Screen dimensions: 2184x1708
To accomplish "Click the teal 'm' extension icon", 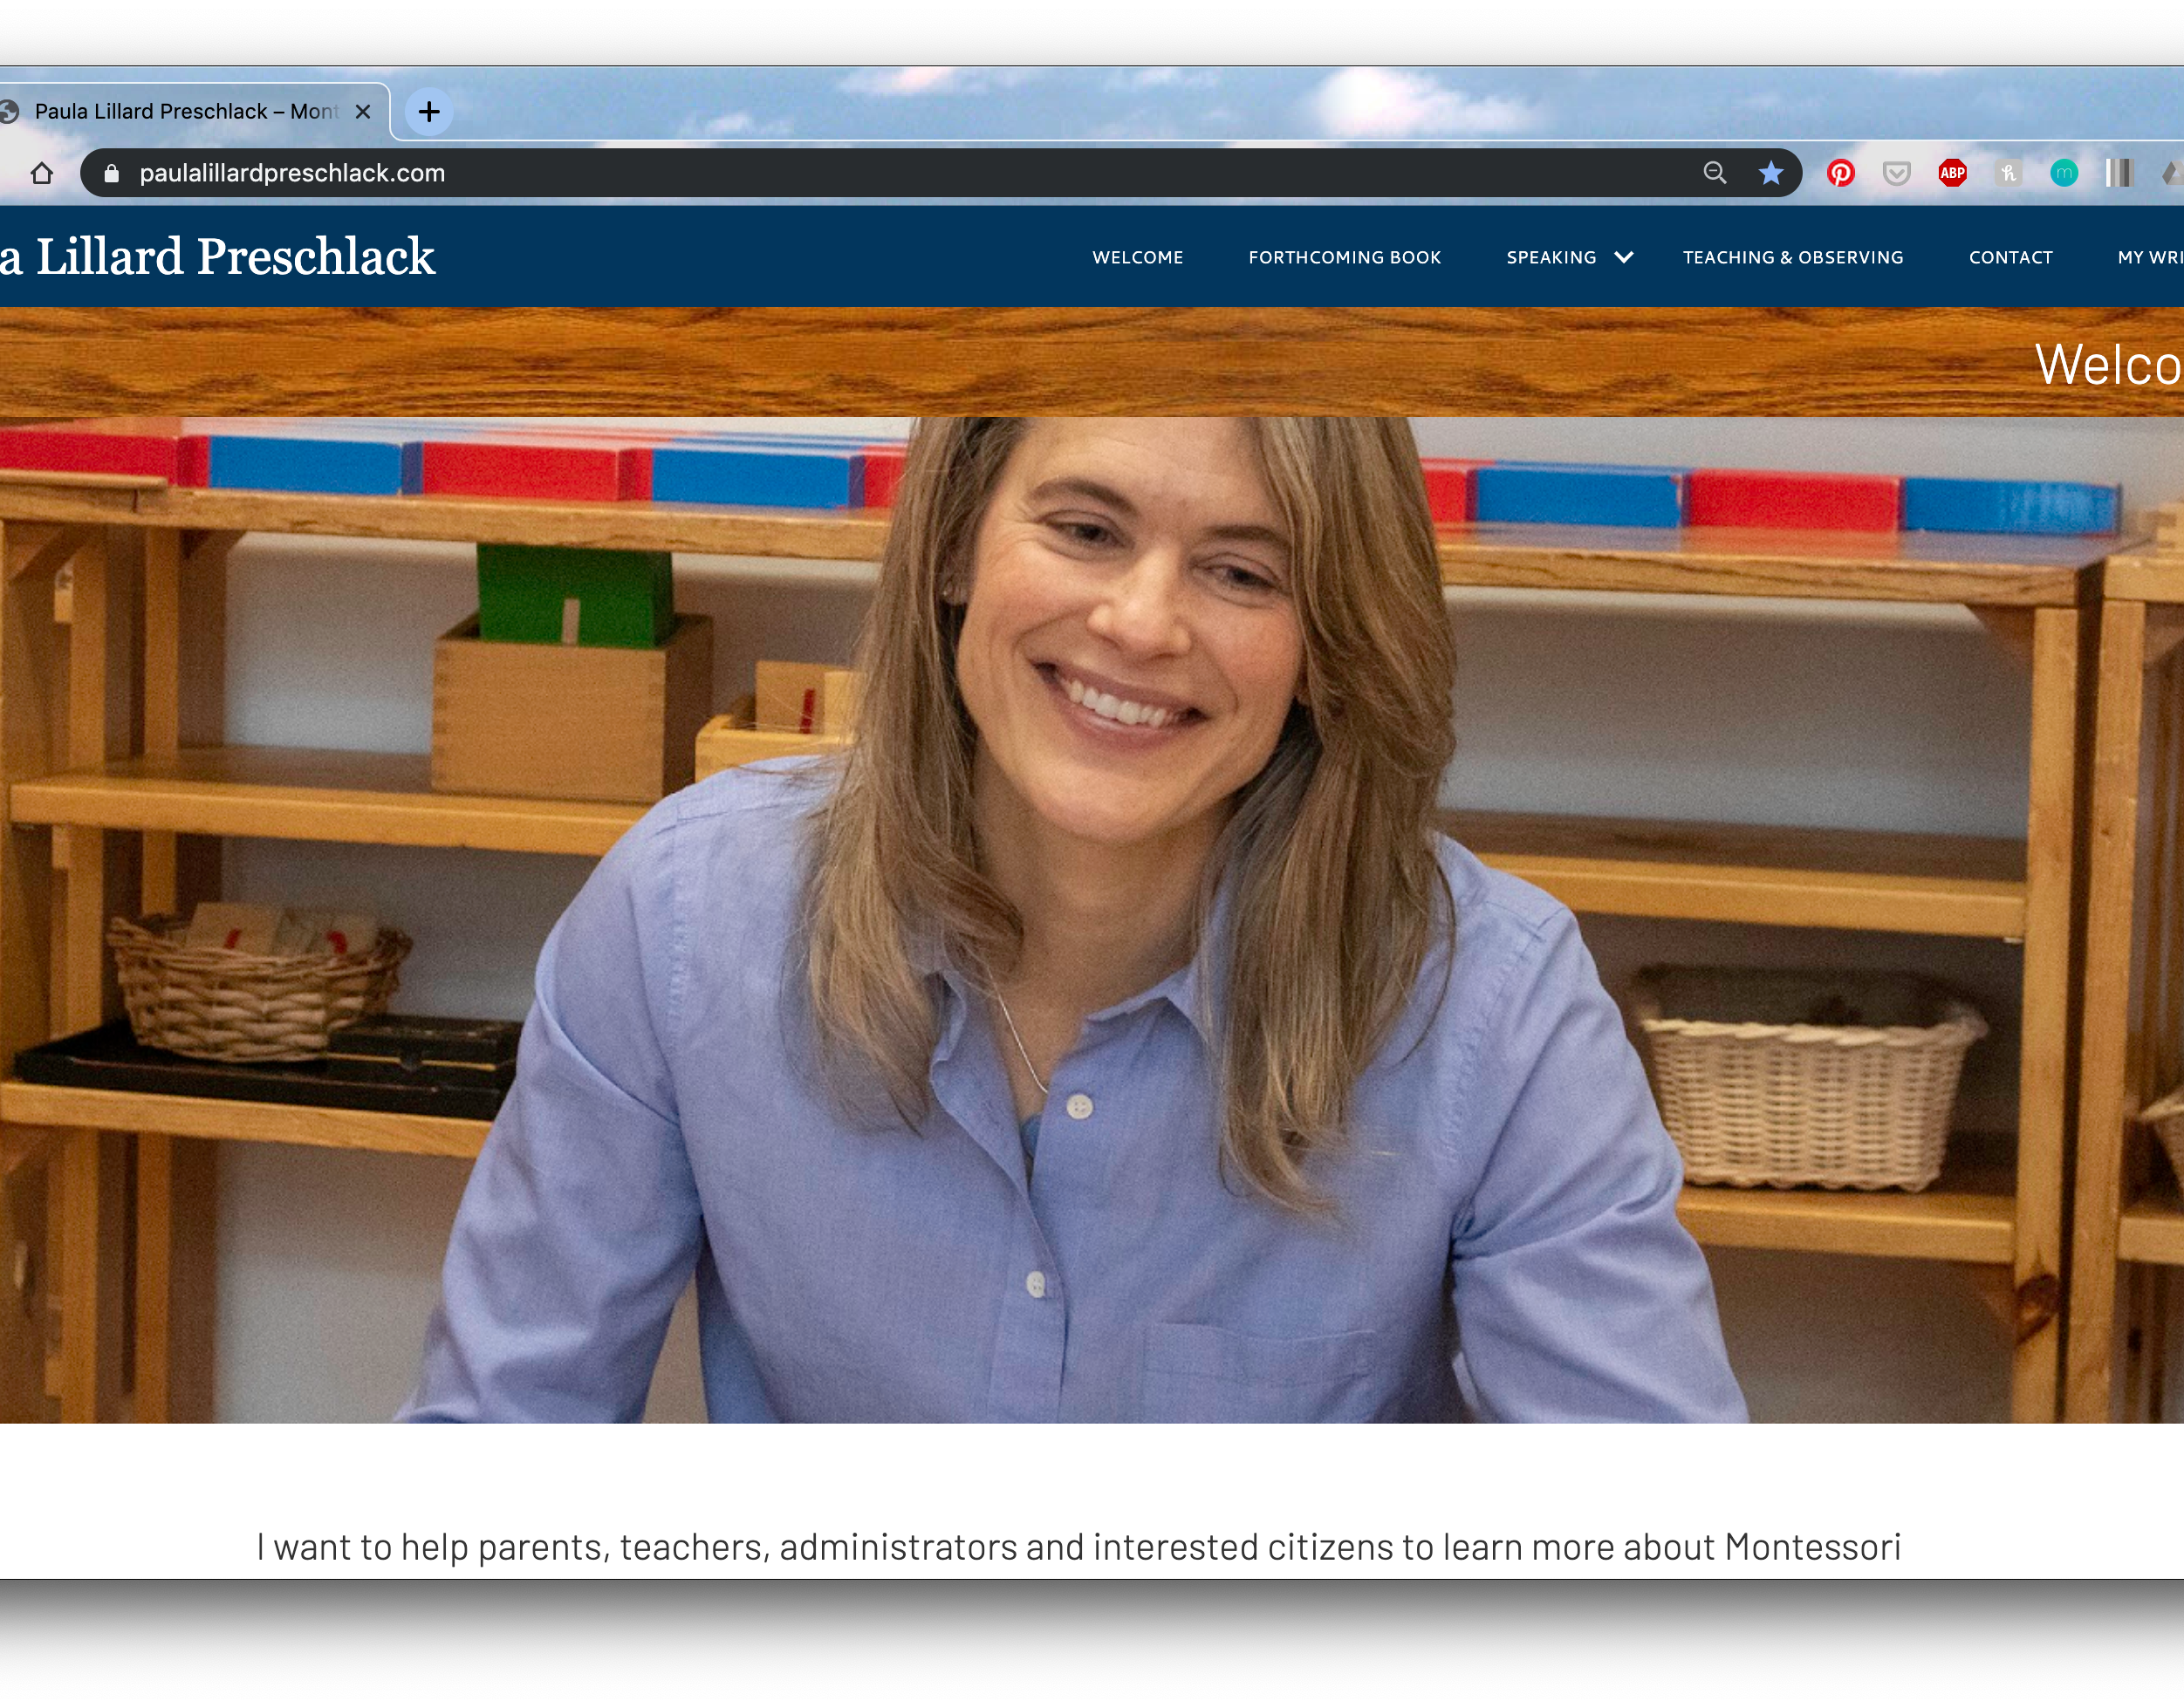I will [x=2064, y=173].
